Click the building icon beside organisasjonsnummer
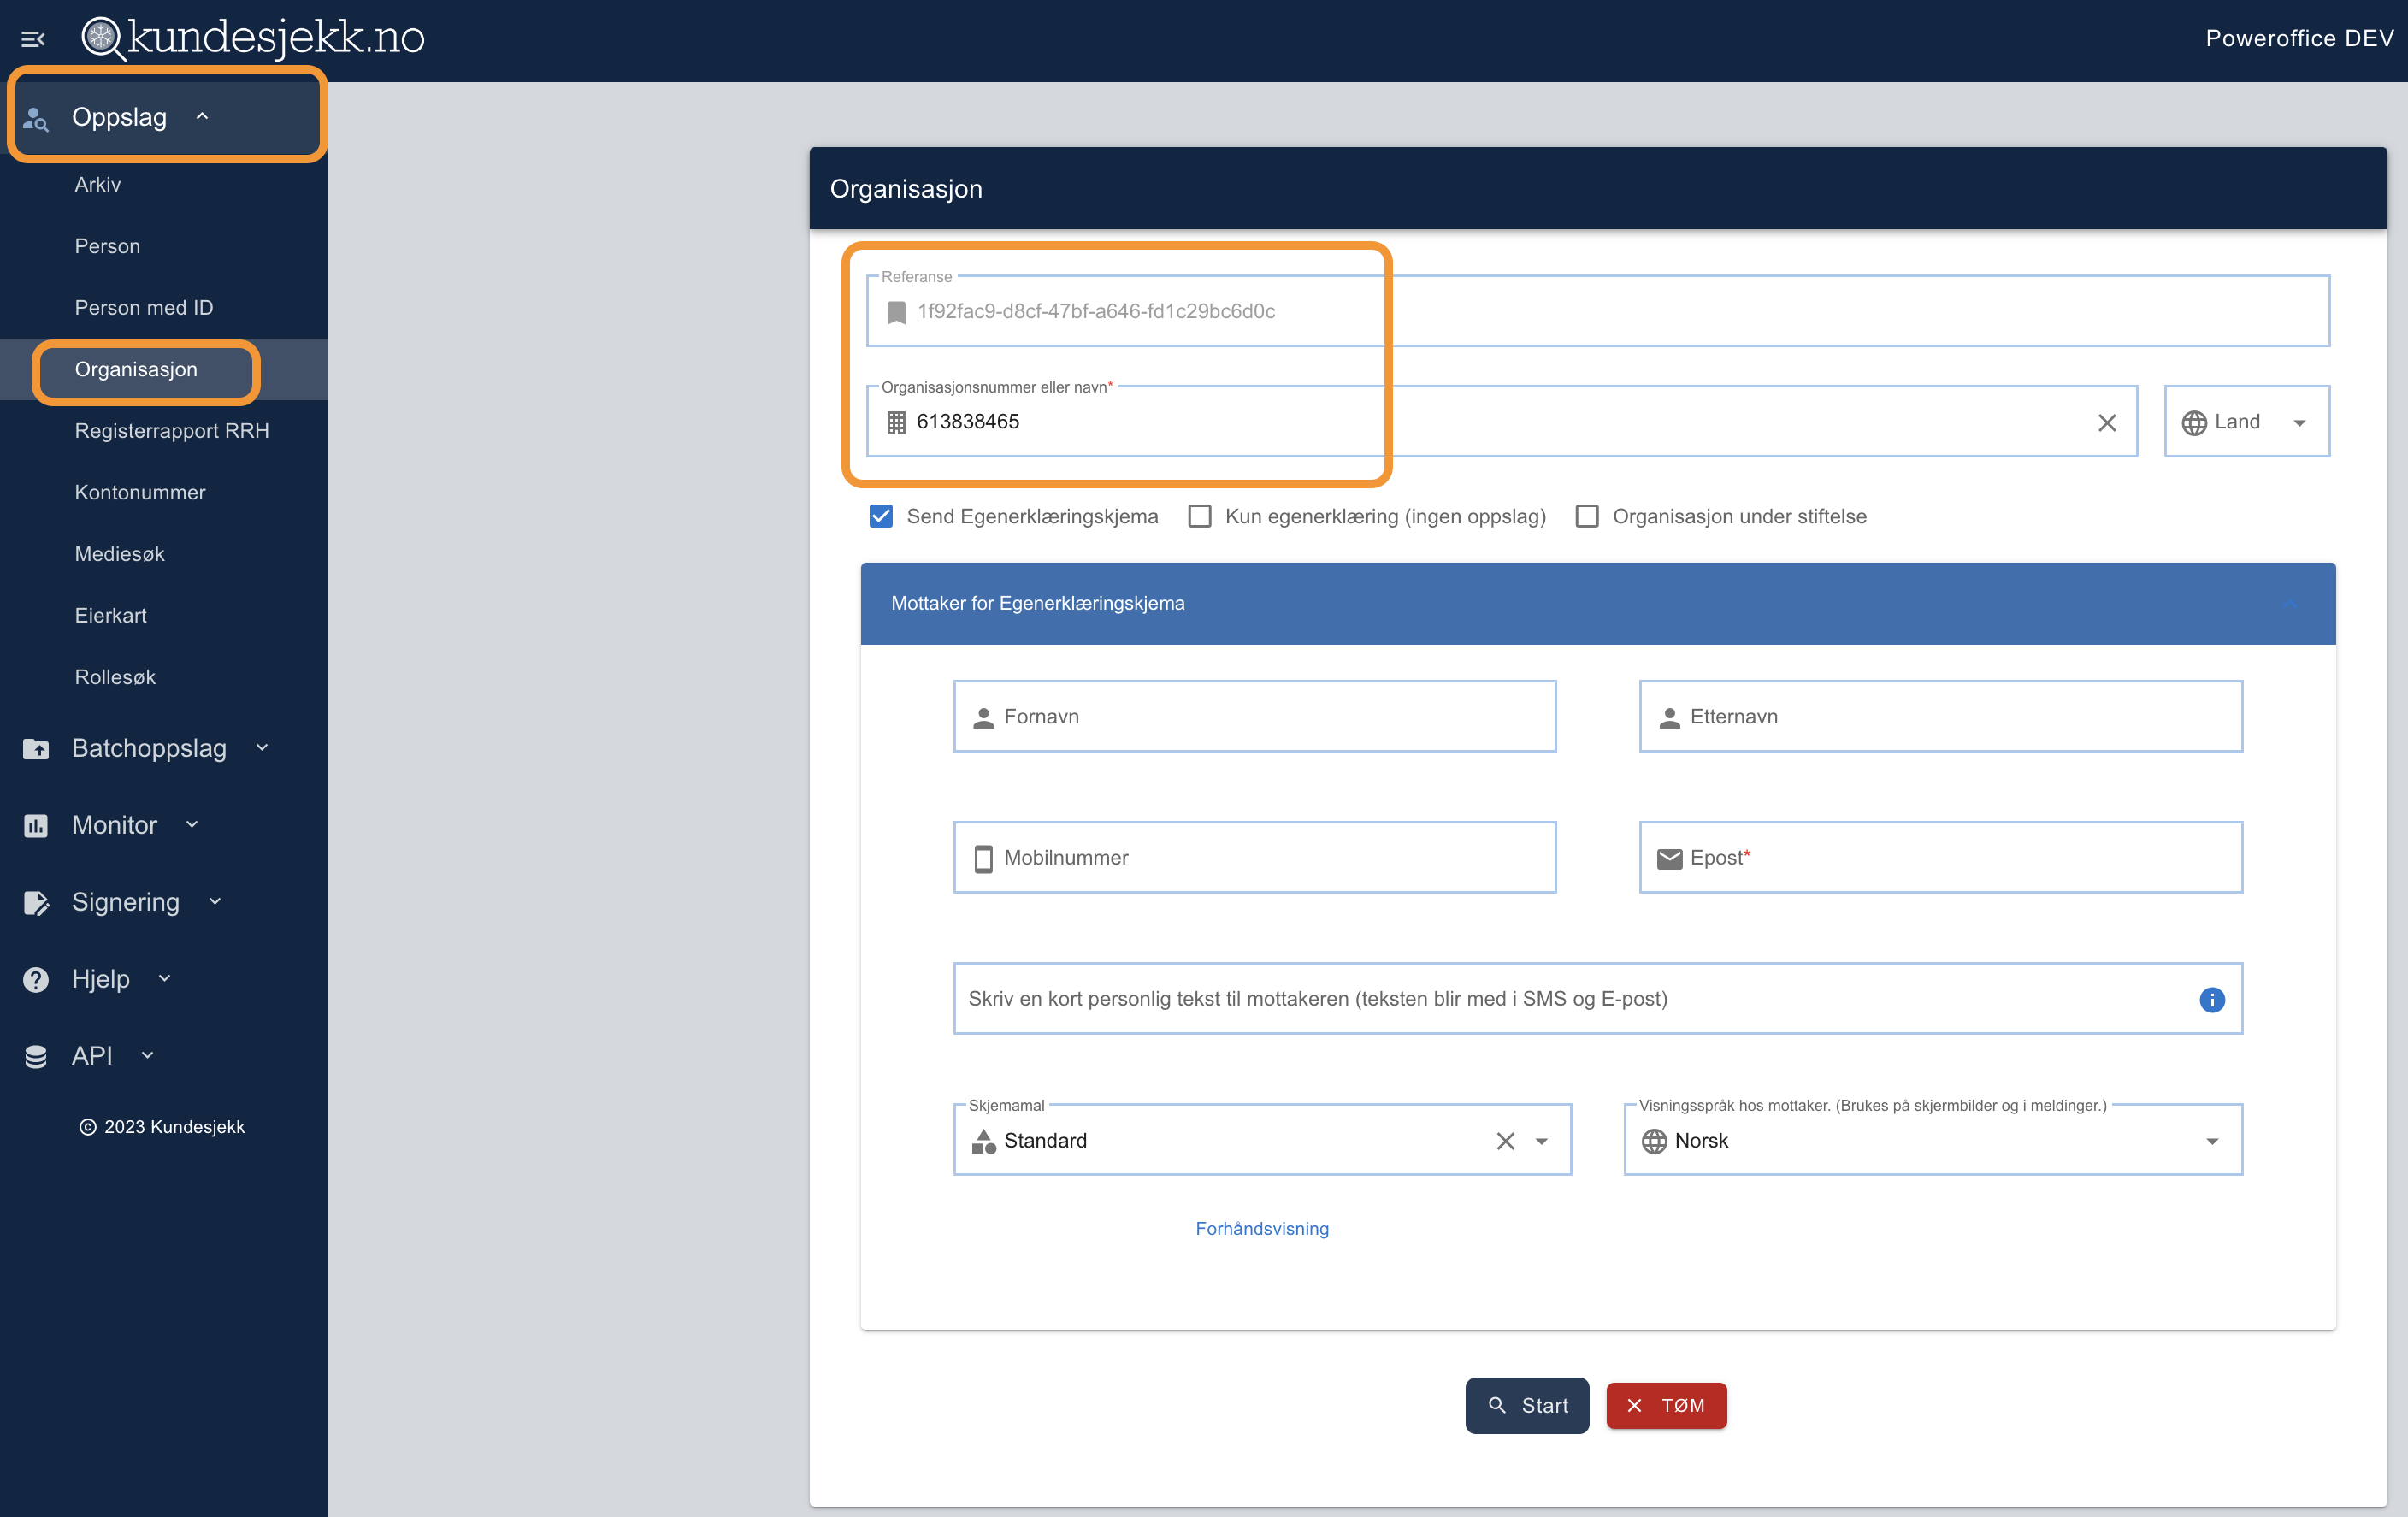 coord(896,422)
